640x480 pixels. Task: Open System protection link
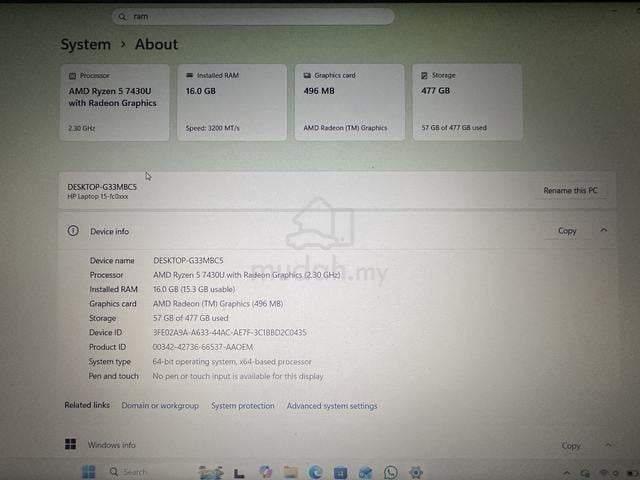[x=242, y=406]
